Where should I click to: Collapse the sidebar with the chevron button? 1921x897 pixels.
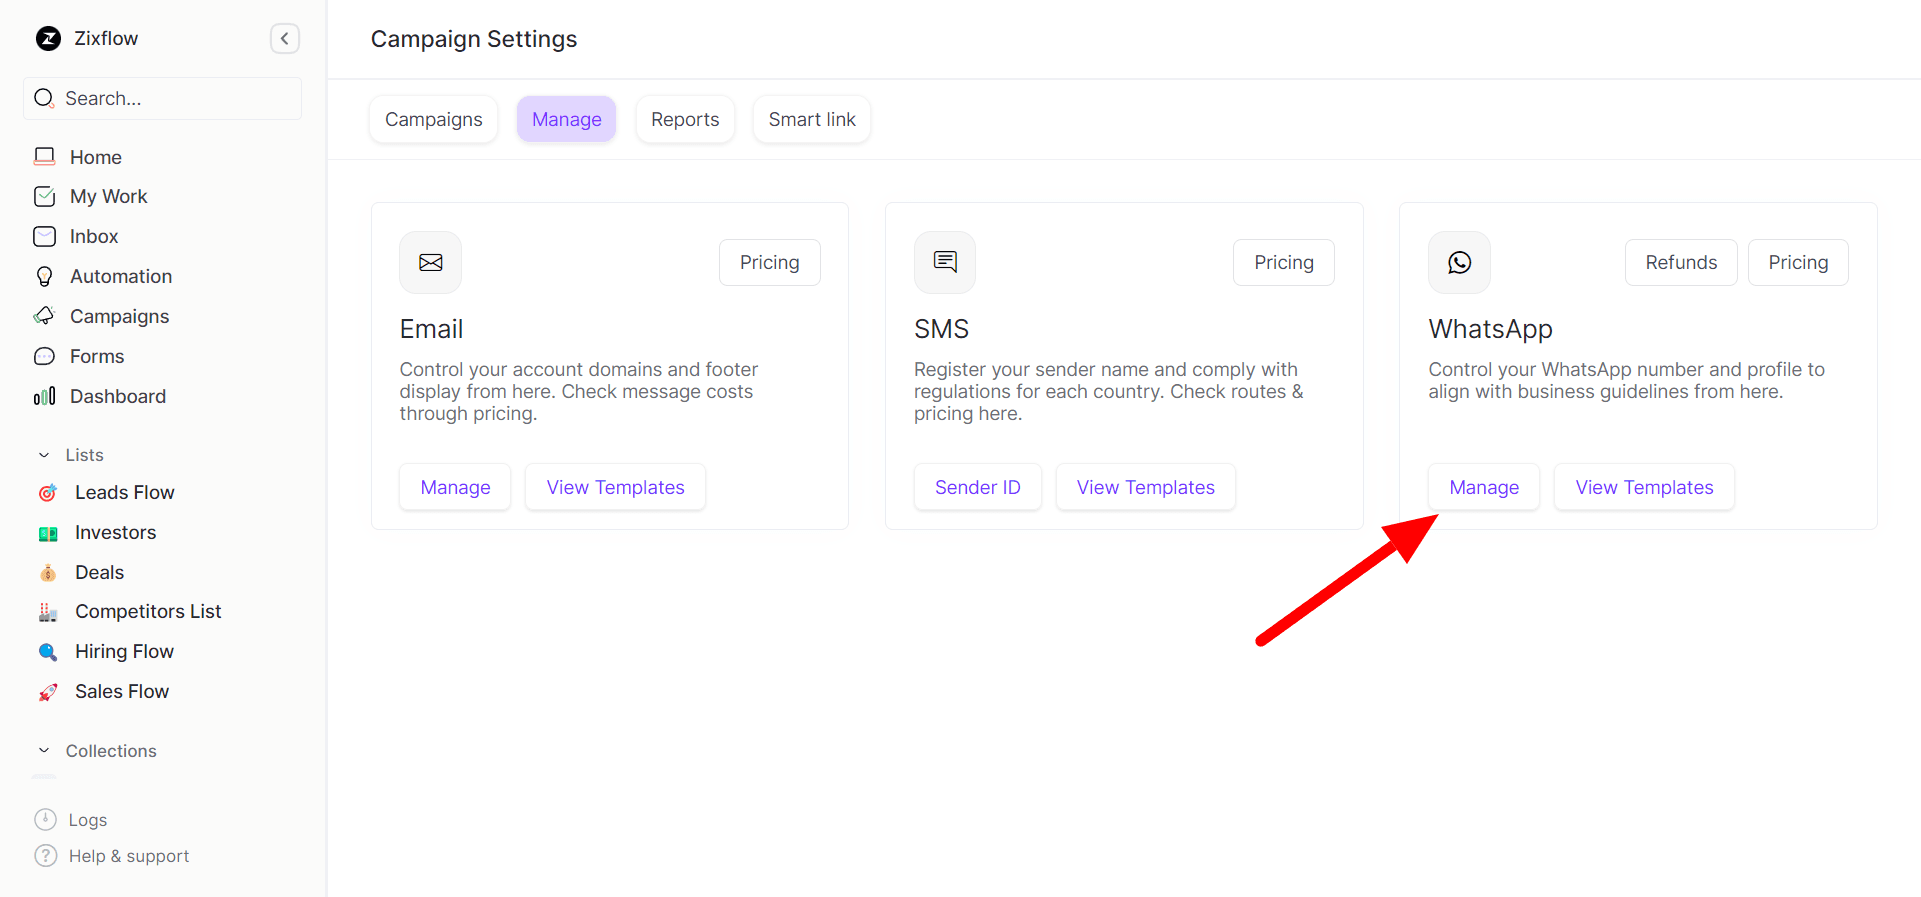point(284,39)
